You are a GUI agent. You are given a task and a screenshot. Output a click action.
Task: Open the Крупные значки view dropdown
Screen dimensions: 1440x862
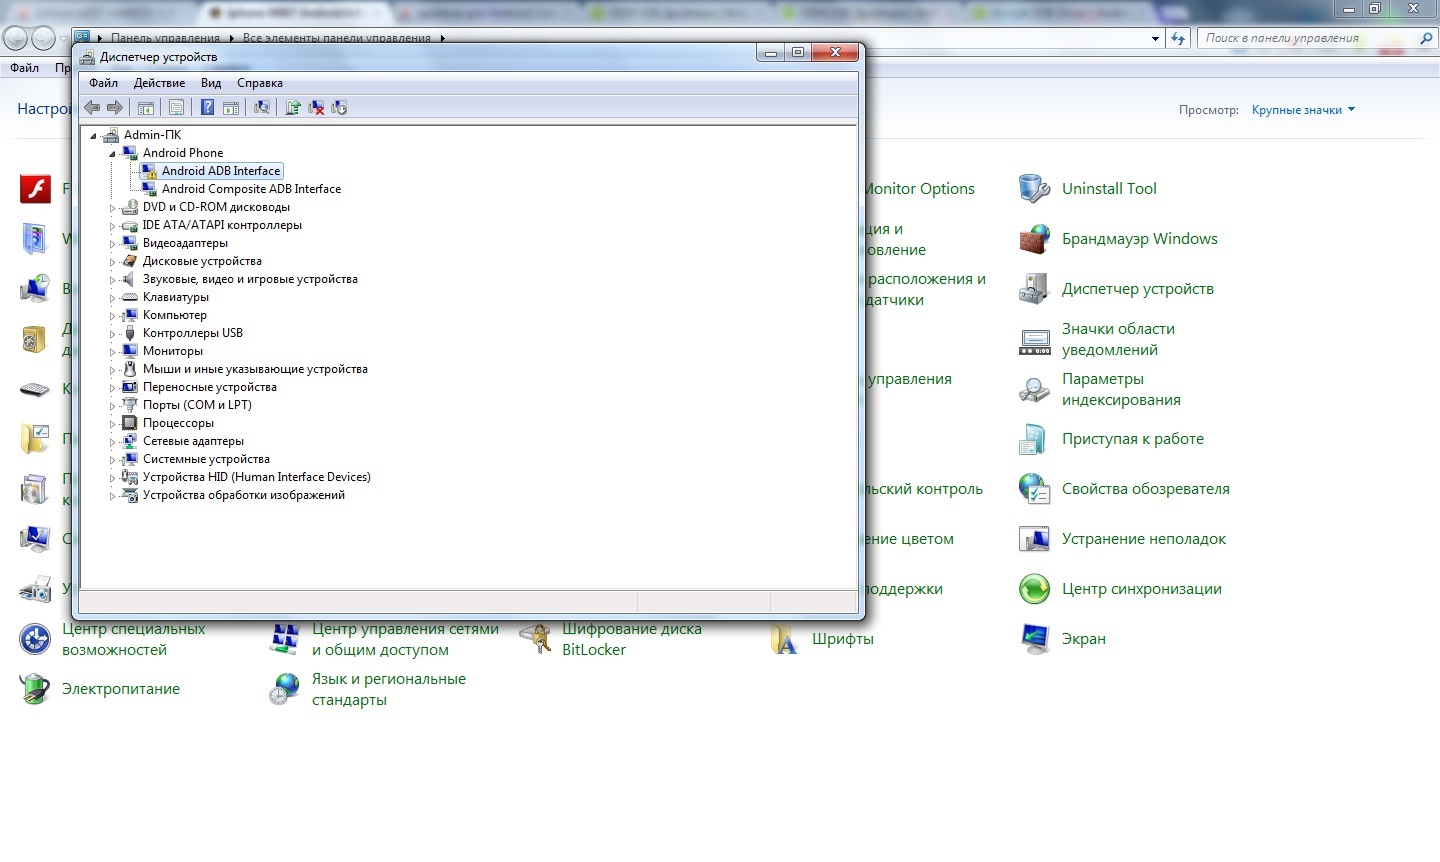pos(1302,110)
